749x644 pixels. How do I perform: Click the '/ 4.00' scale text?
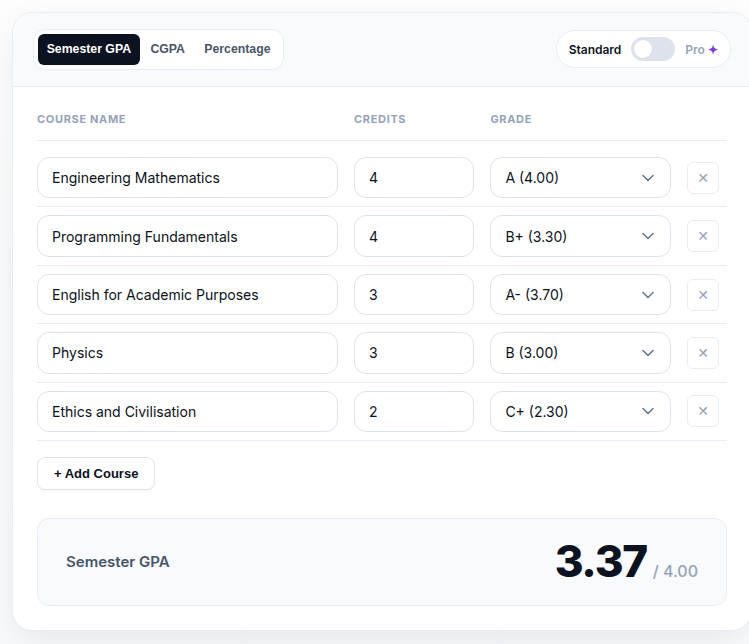(x=675, y=571)
